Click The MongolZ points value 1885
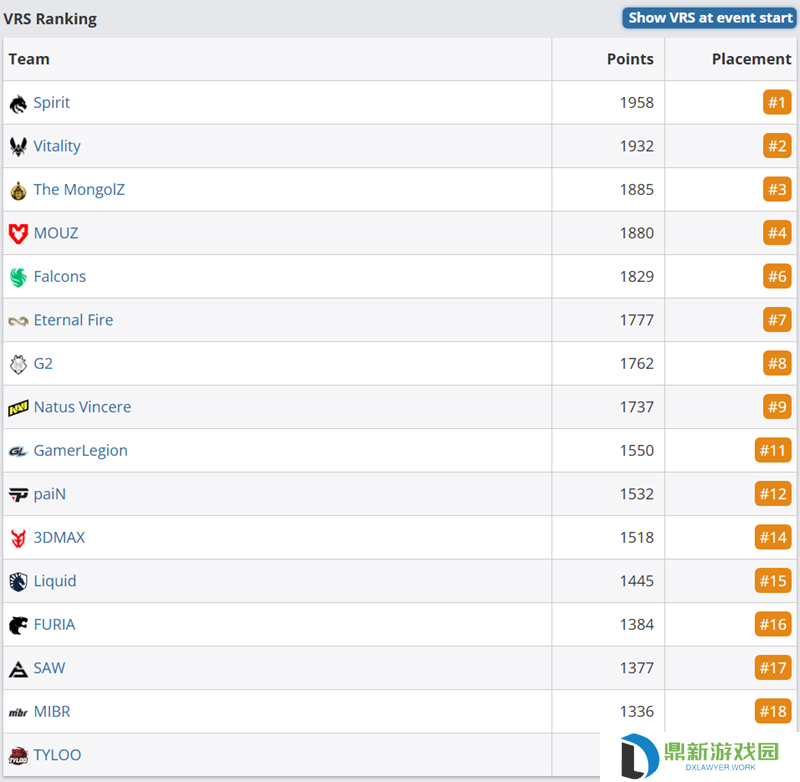The width and height of the screenshot is (800, 782). pos(637,189)
